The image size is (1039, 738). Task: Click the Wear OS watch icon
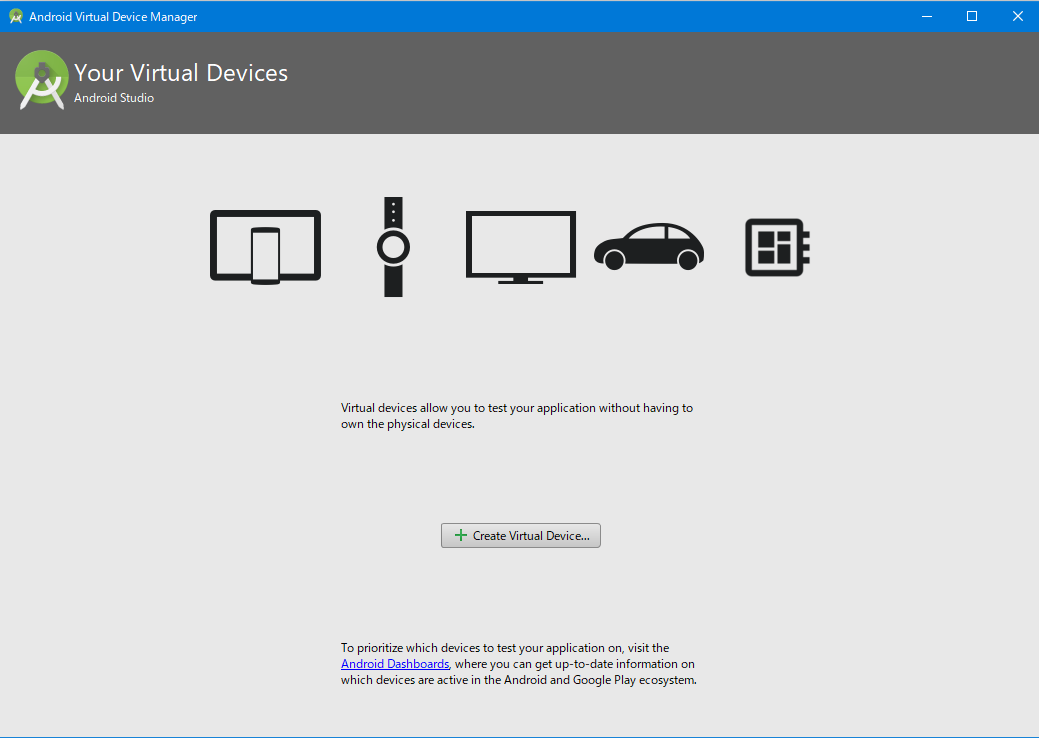[x=393, y=246]
